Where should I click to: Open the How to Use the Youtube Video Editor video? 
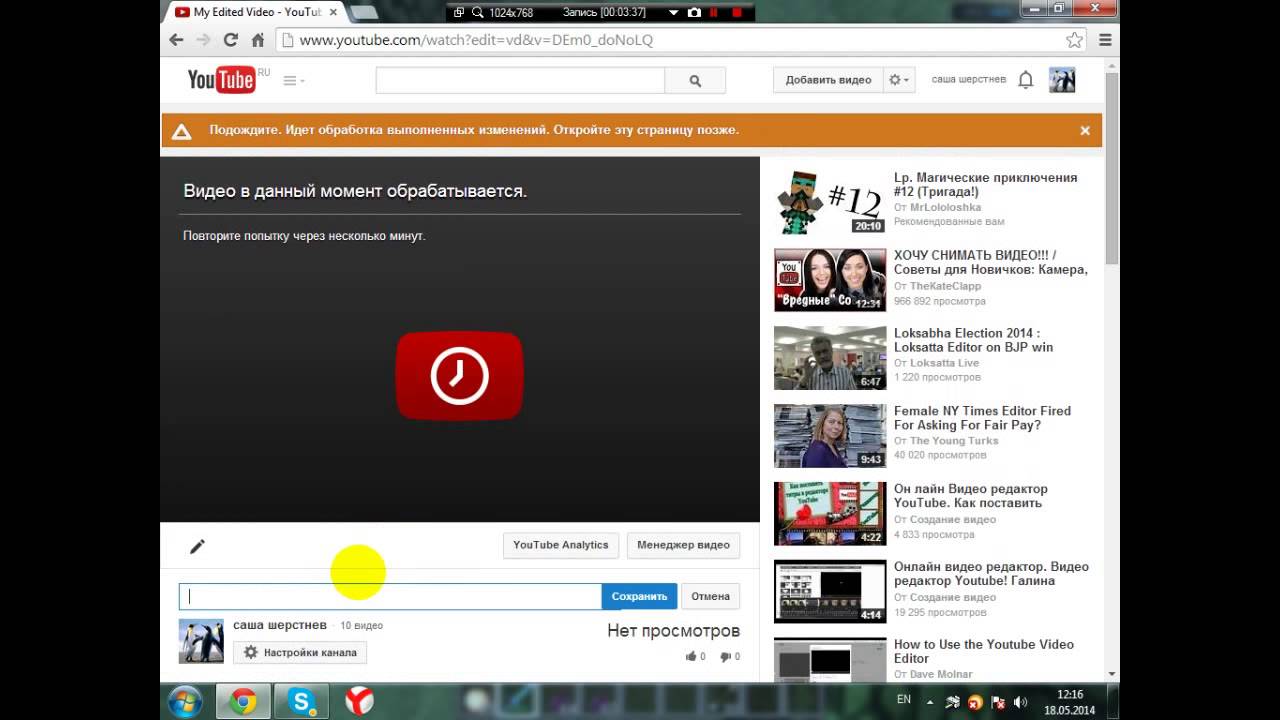[x=984, y=651]
